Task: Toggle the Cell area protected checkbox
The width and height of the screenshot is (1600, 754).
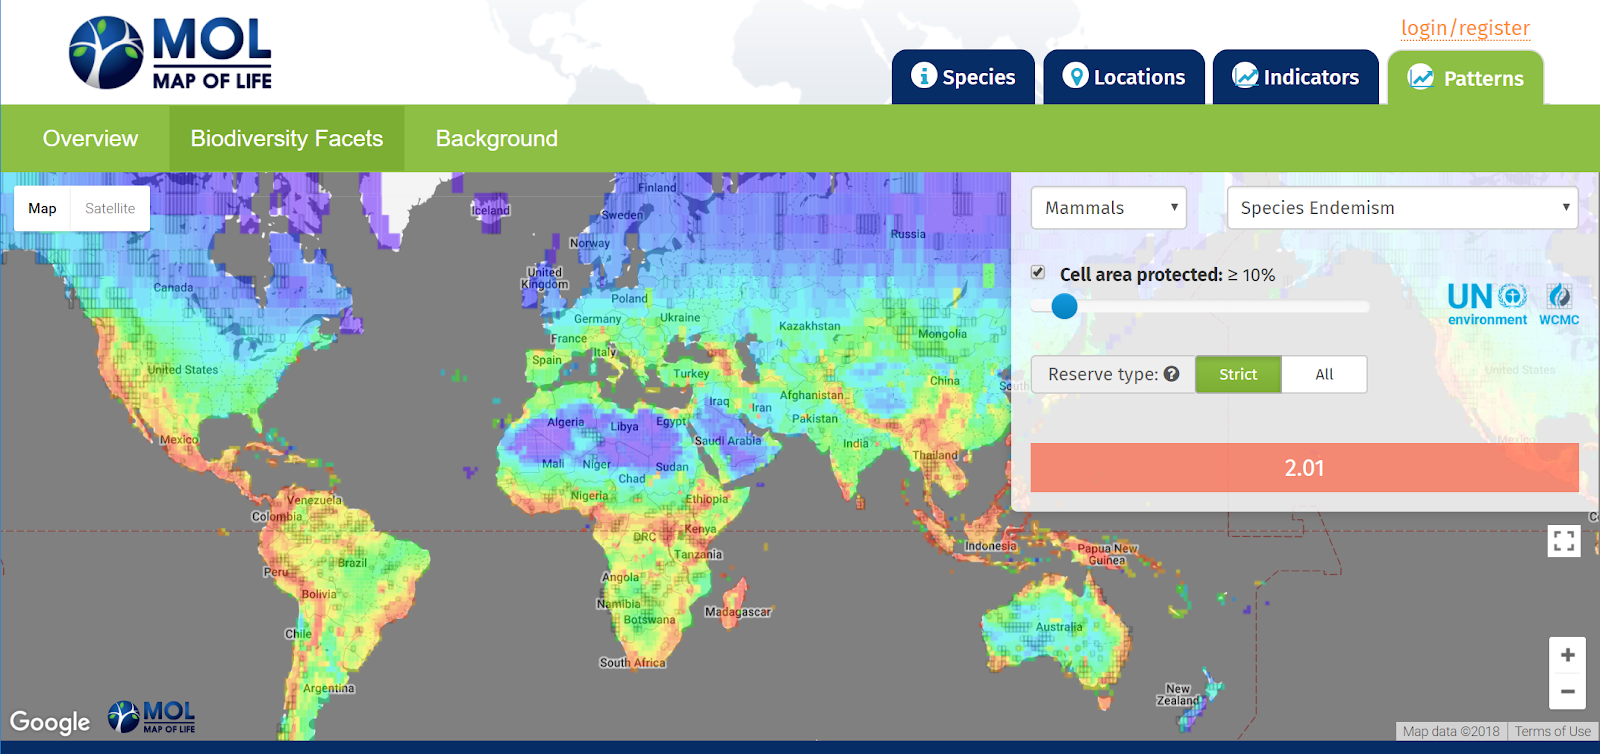Action: 1038,273
